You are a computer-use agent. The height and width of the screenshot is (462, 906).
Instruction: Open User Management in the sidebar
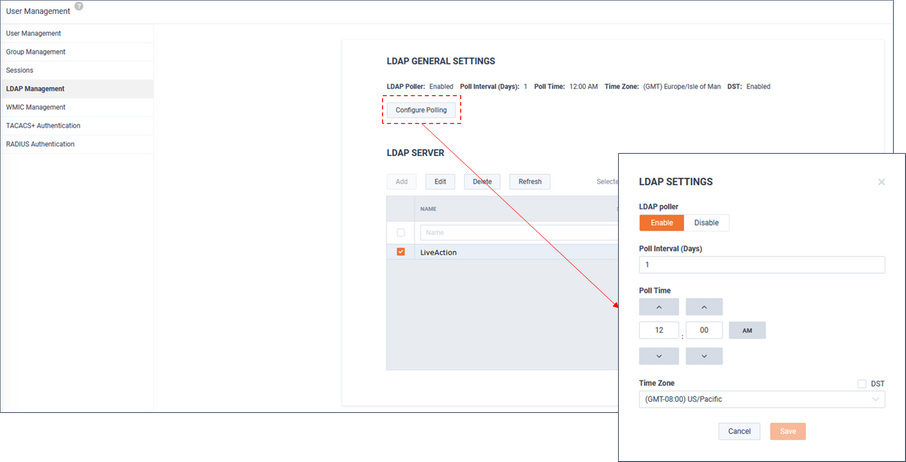click(x=77, y=33)
